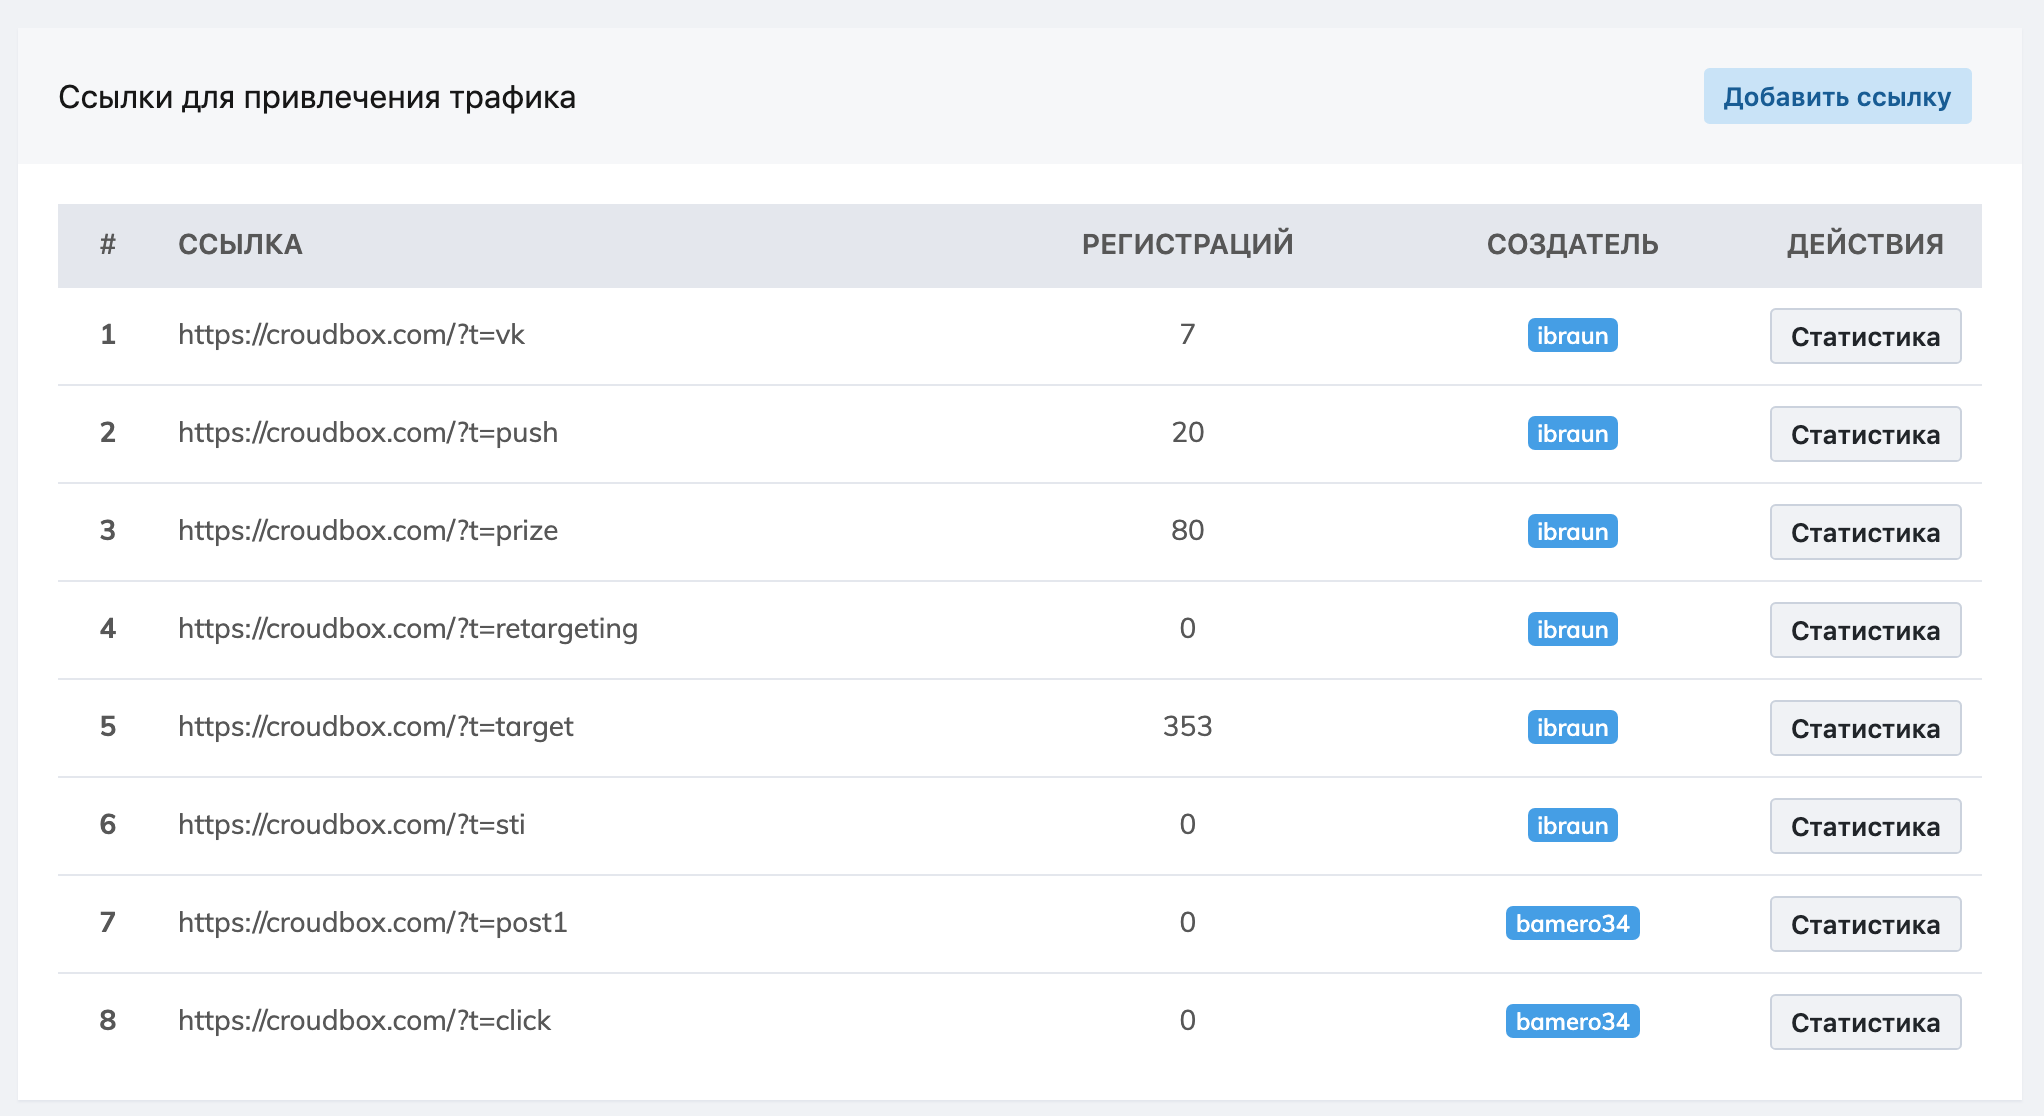
Task: Click the "Добавить ссылку" button
Action: [1837, 97]
